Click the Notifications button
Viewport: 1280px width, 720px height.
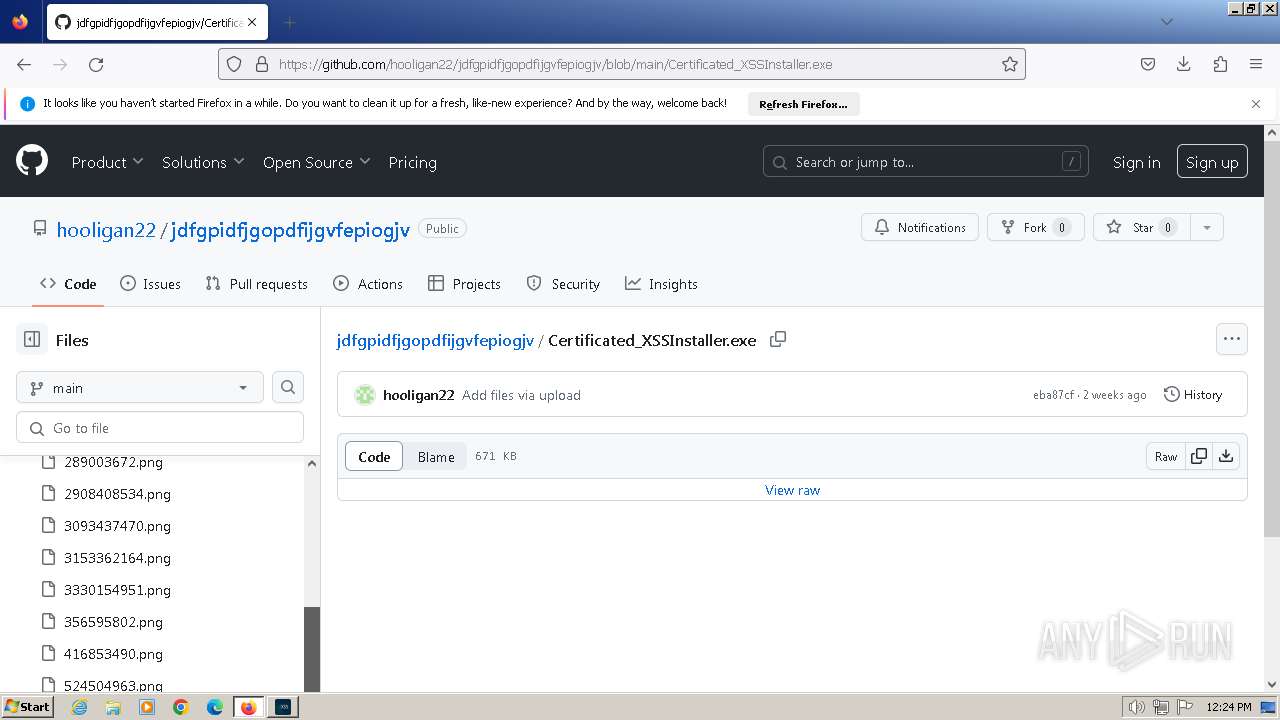coord(920,227)
